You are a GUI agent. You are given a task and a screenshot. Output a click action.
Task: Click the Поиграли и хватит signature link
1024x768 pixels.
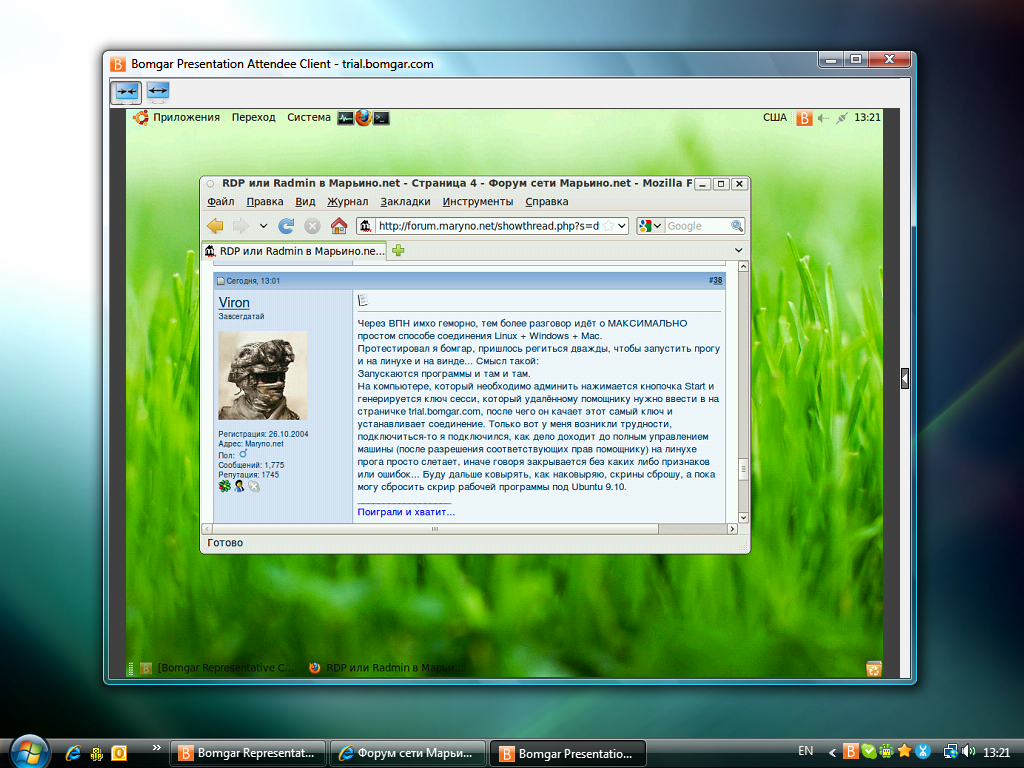coord(406,512)
